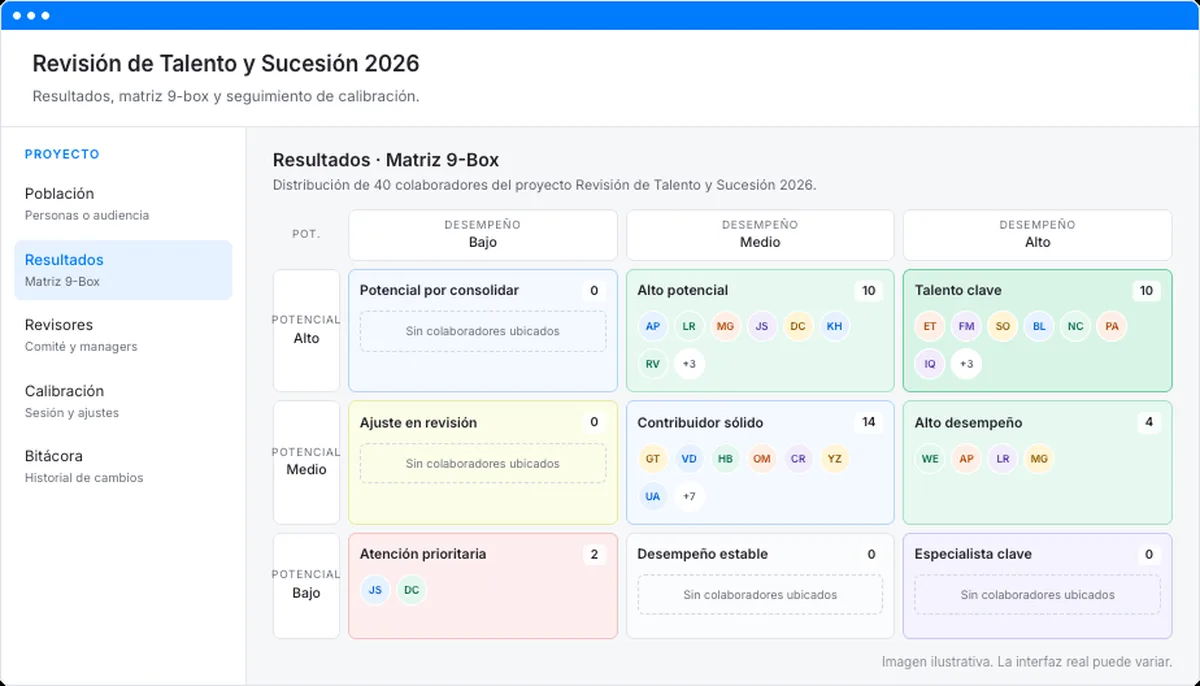This screenshot has width=1200, height=686.
Task: Select the Potencial Medio row header
Action: (307, 462)
